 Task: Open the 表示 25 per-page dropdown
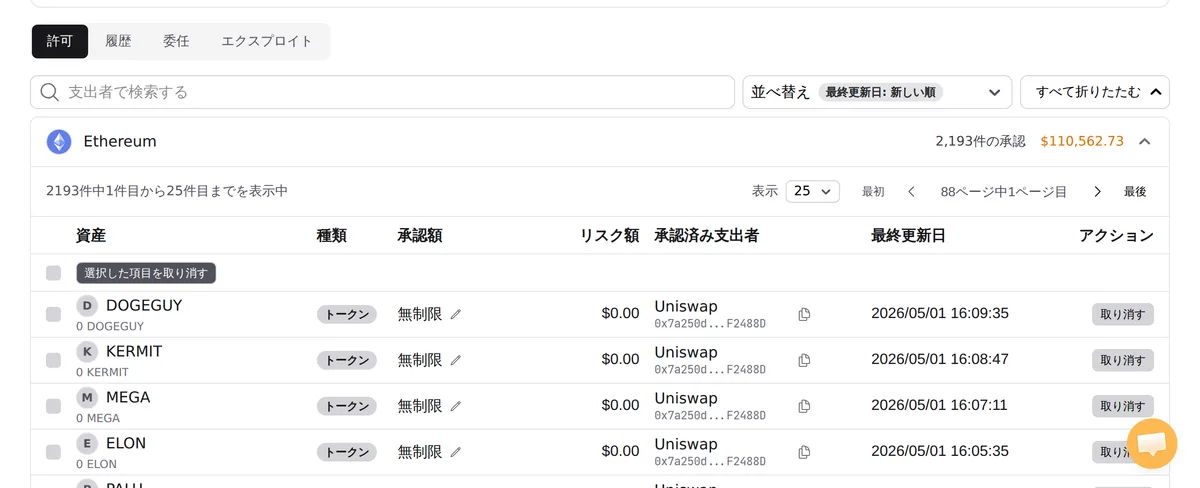click(x=812, y=191)
